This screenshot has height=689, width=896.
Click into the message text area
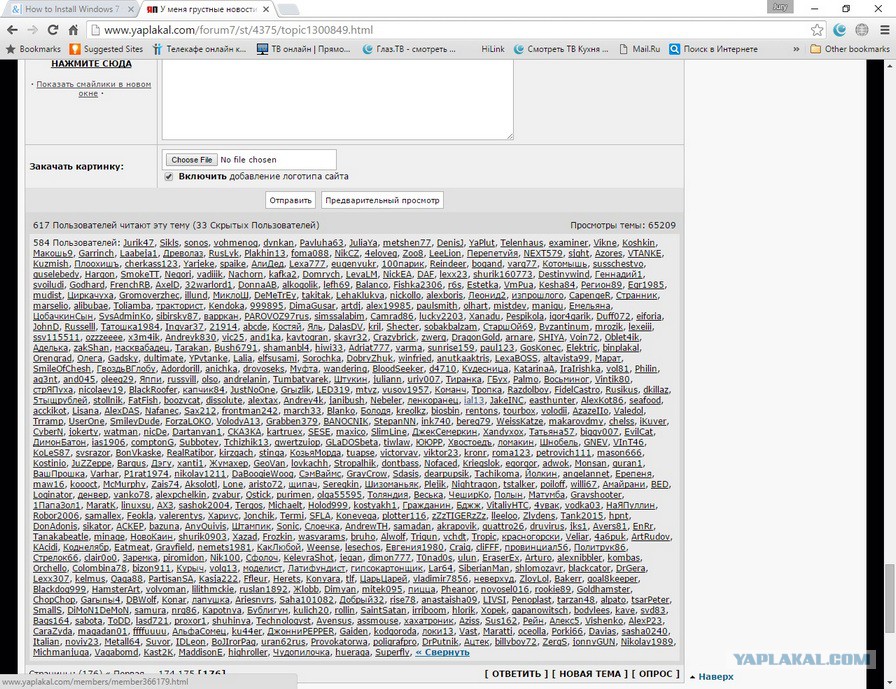pyautogui.click(x=338, y=99)
